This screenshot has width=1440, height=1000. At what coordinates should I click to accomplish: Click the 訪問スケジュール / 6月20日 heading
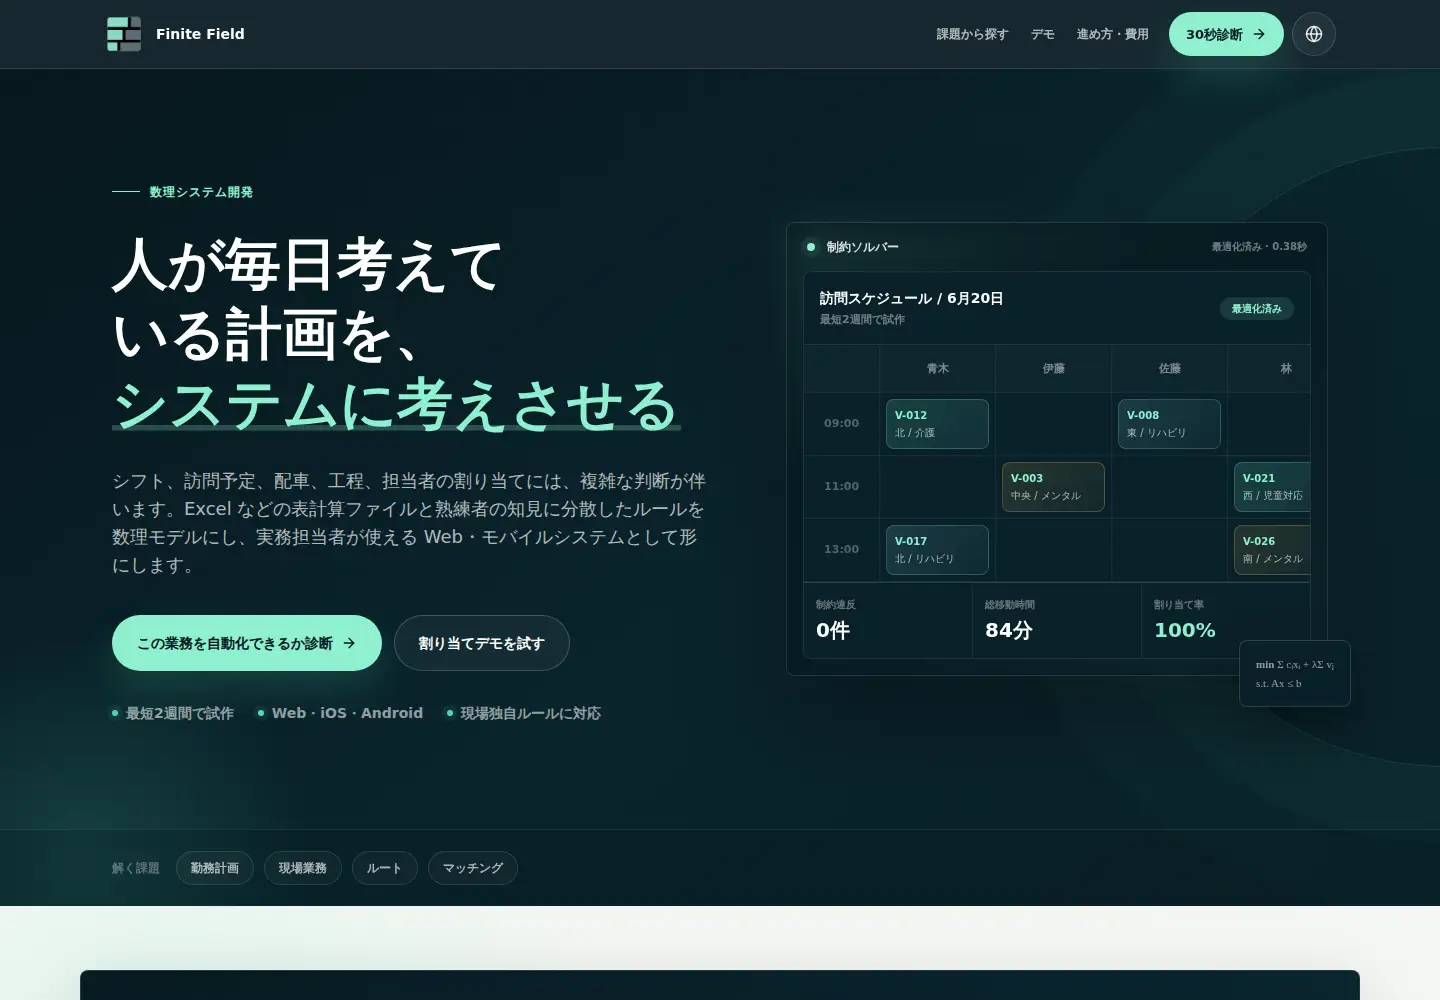(911, 298)
